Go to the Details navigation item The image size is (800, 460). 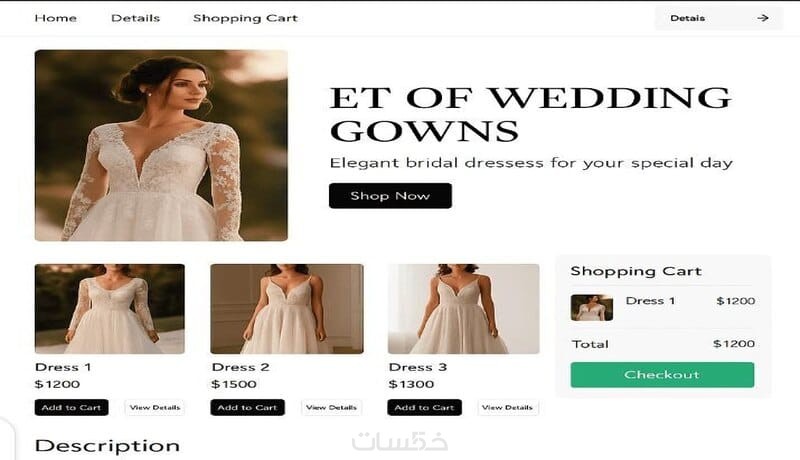pyautogui.click(x=135, y=18)
